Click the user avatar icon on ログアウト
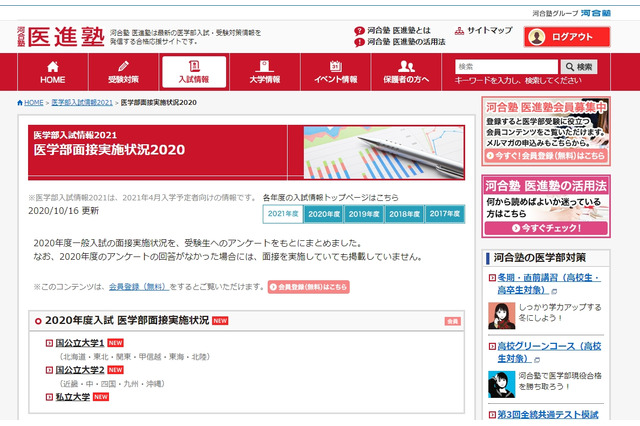The width and height of the screenshot is (640, 426). tap(537, 37)
